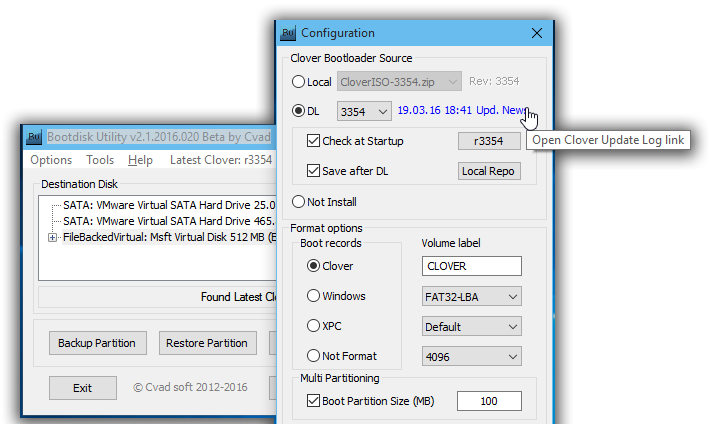Choose Windows boot records option

313,296
